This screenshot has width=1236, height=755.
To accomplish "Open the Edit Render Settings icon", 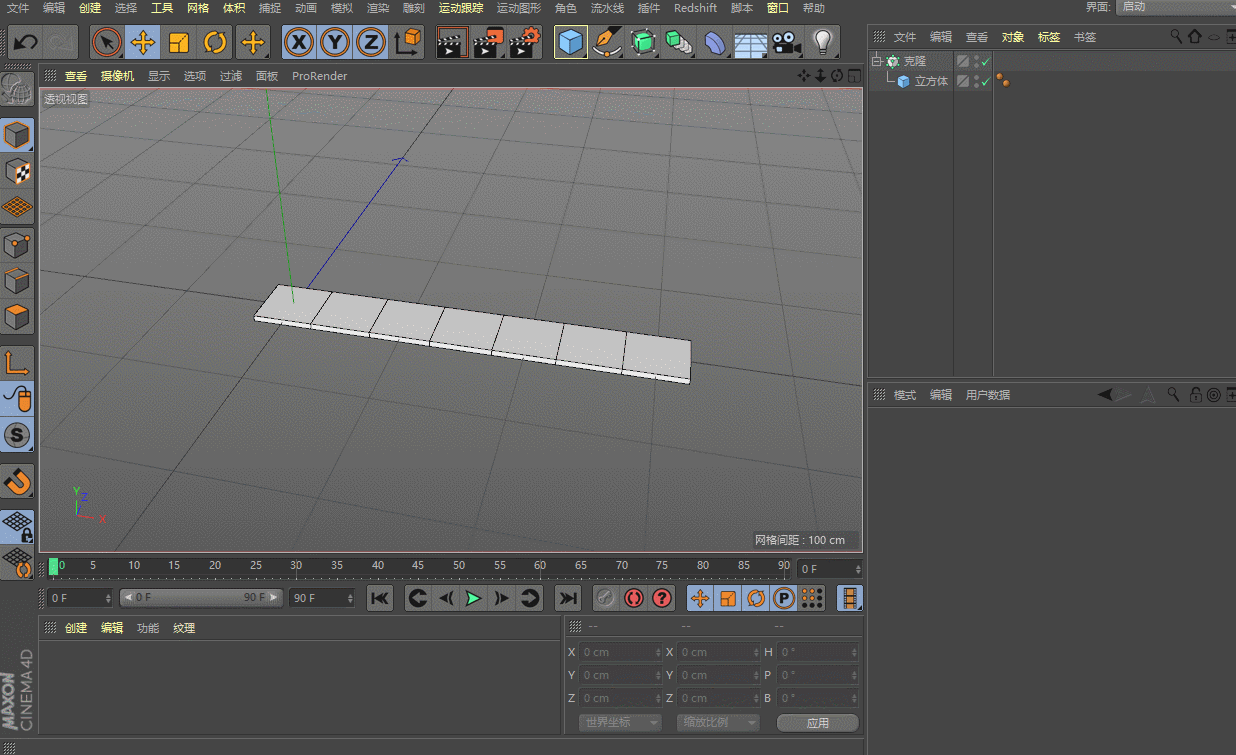I will pyautogui.click(x=524, y=43).
